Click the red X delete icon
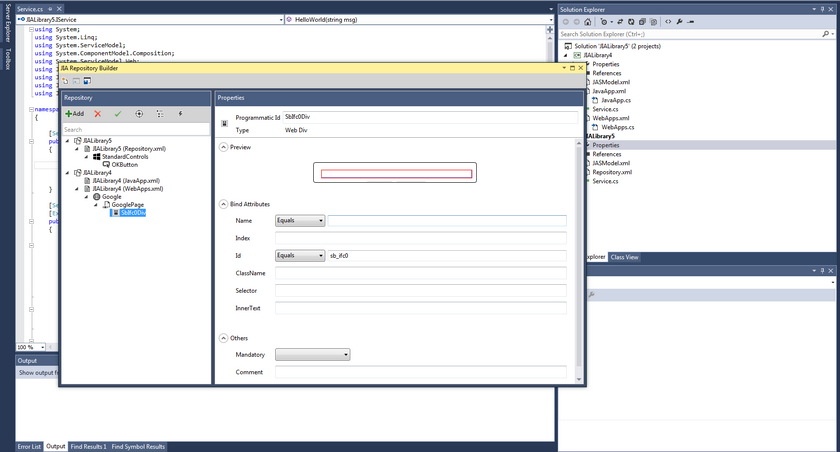 coord(98,114)
